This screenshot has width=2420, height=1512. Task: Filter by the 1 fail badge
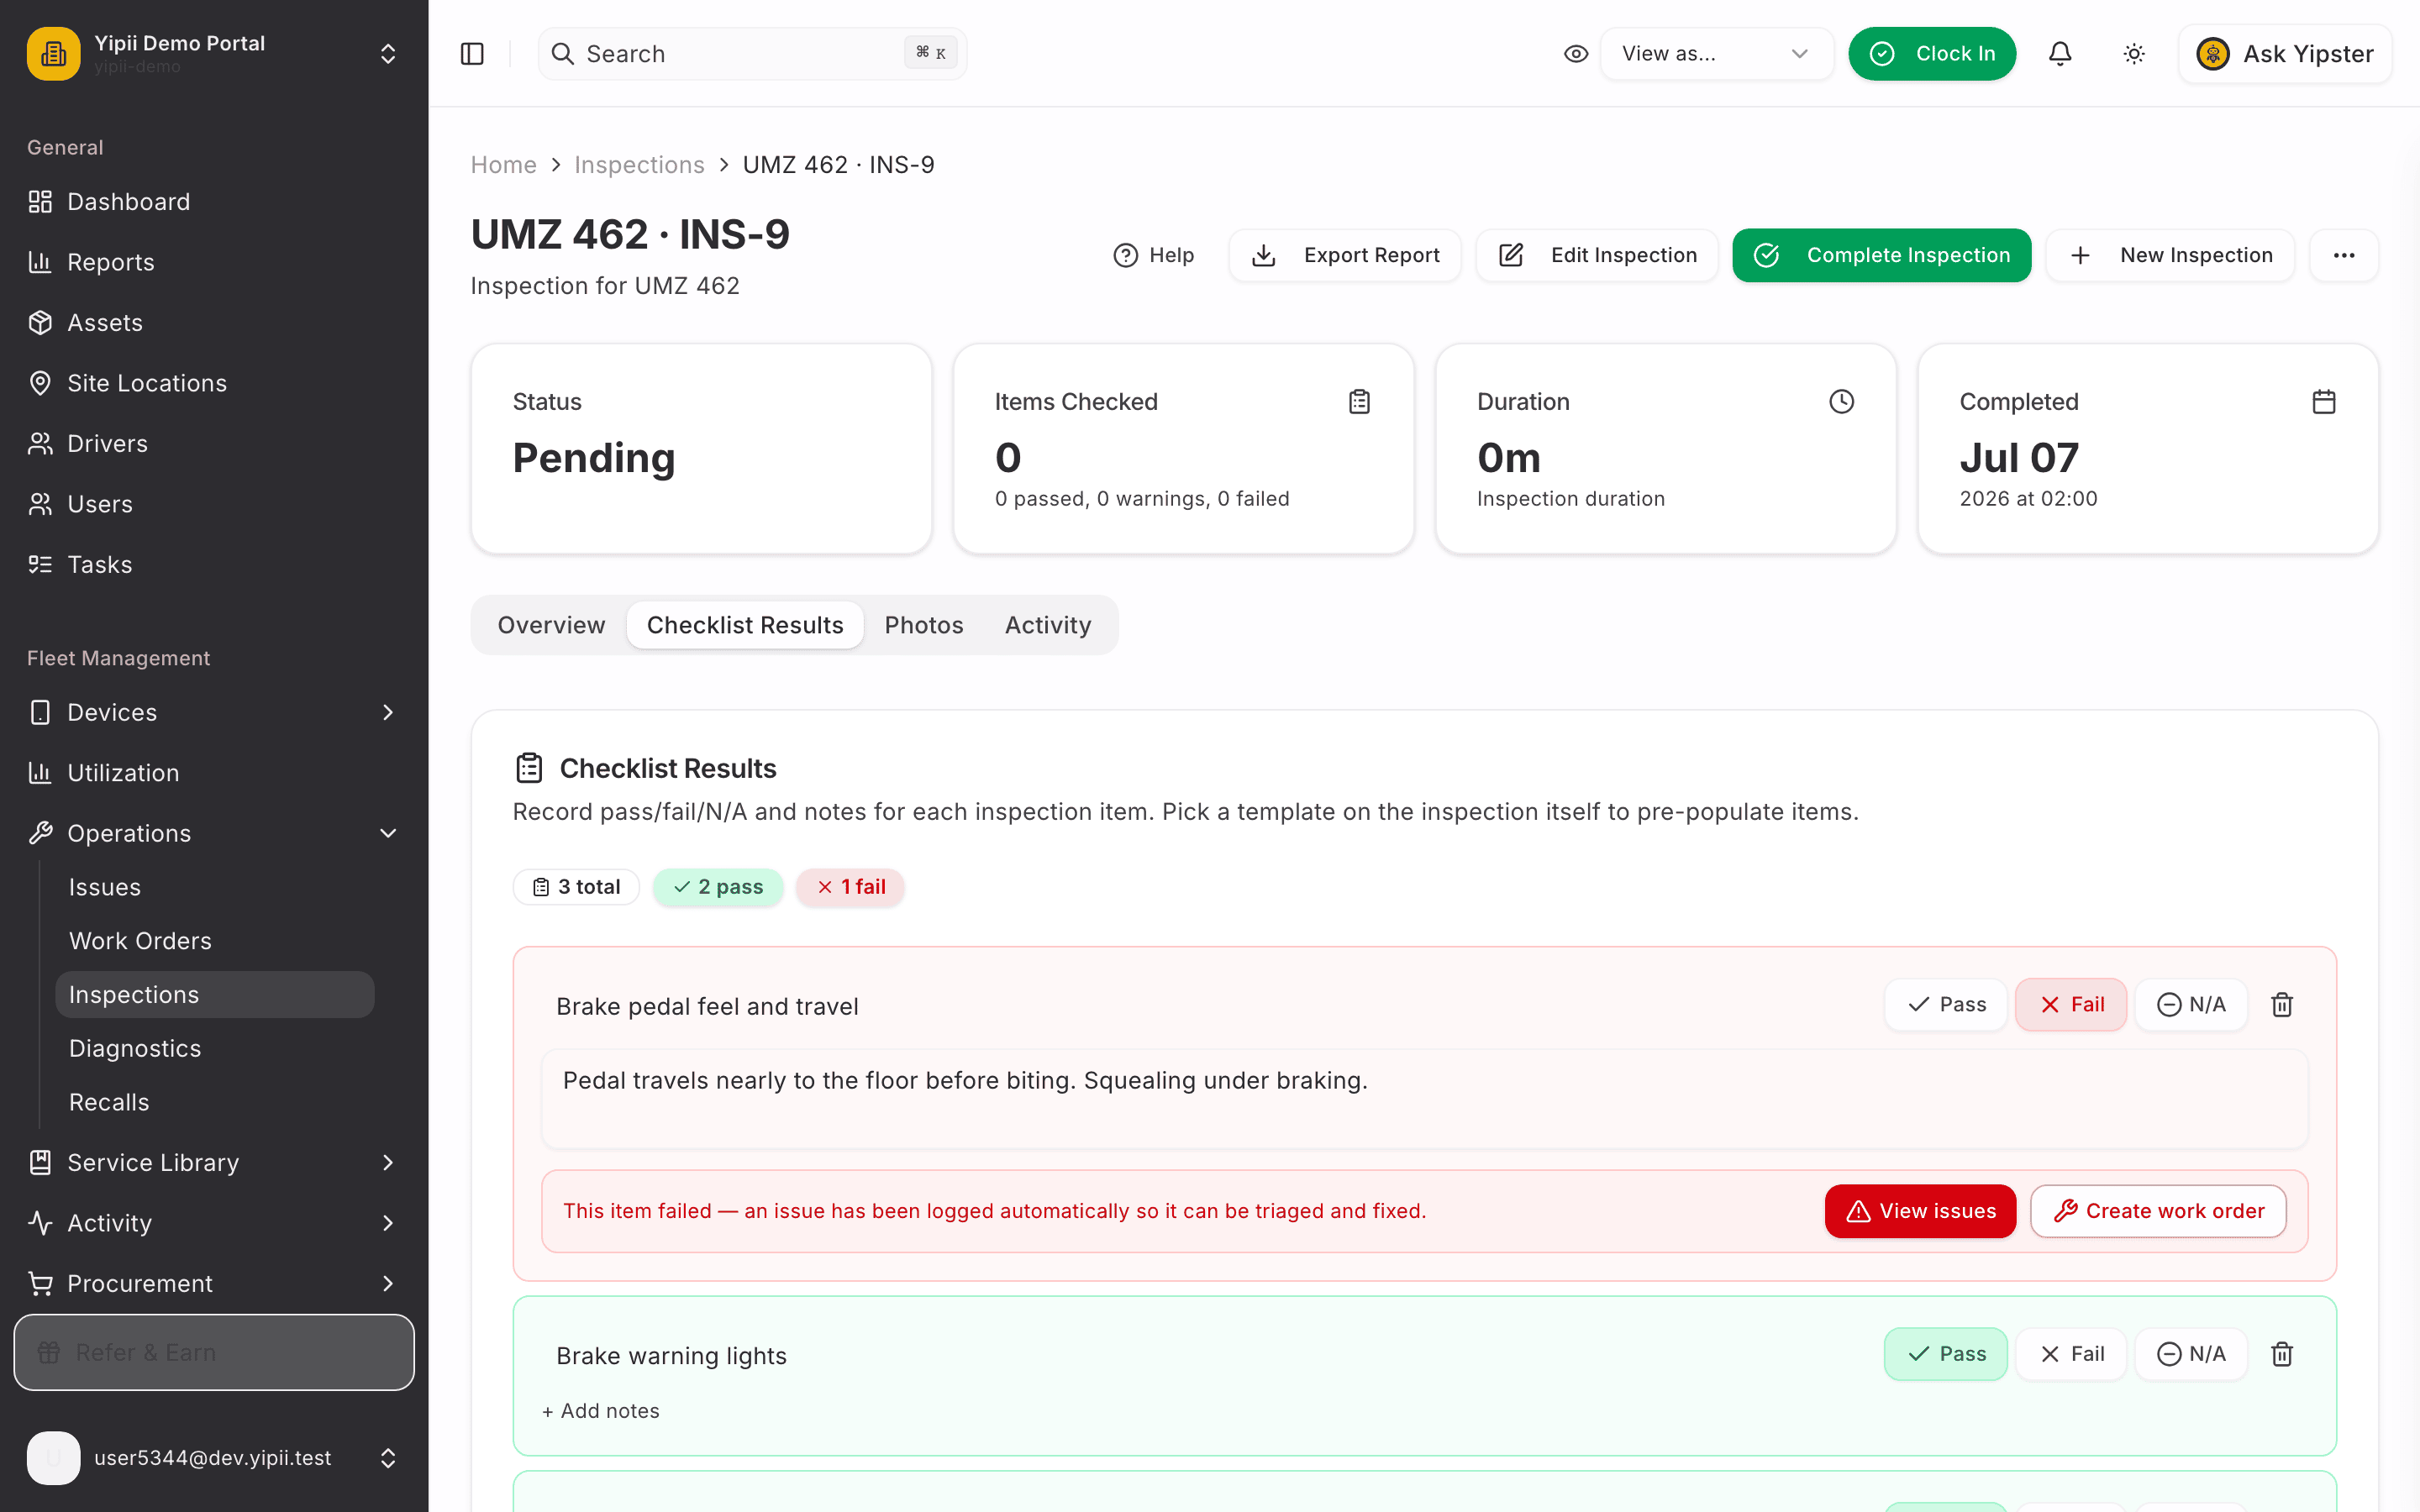[850, 887]
